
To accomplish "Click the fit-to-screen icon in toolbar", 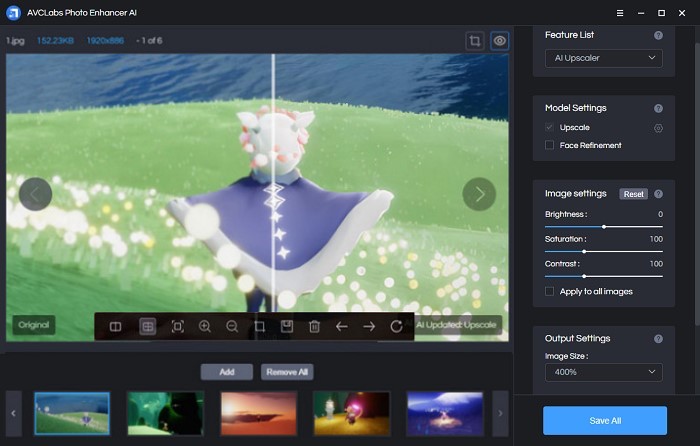I will tap(178, 327).
